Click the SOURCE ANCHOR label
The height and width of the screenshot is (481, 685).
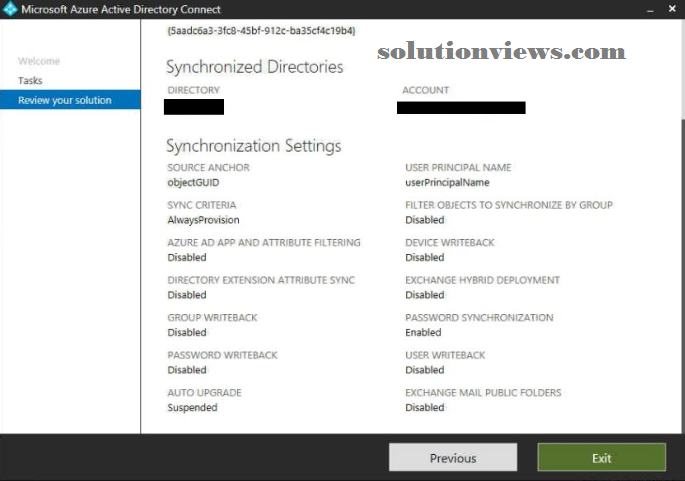(x=208, y=167)
